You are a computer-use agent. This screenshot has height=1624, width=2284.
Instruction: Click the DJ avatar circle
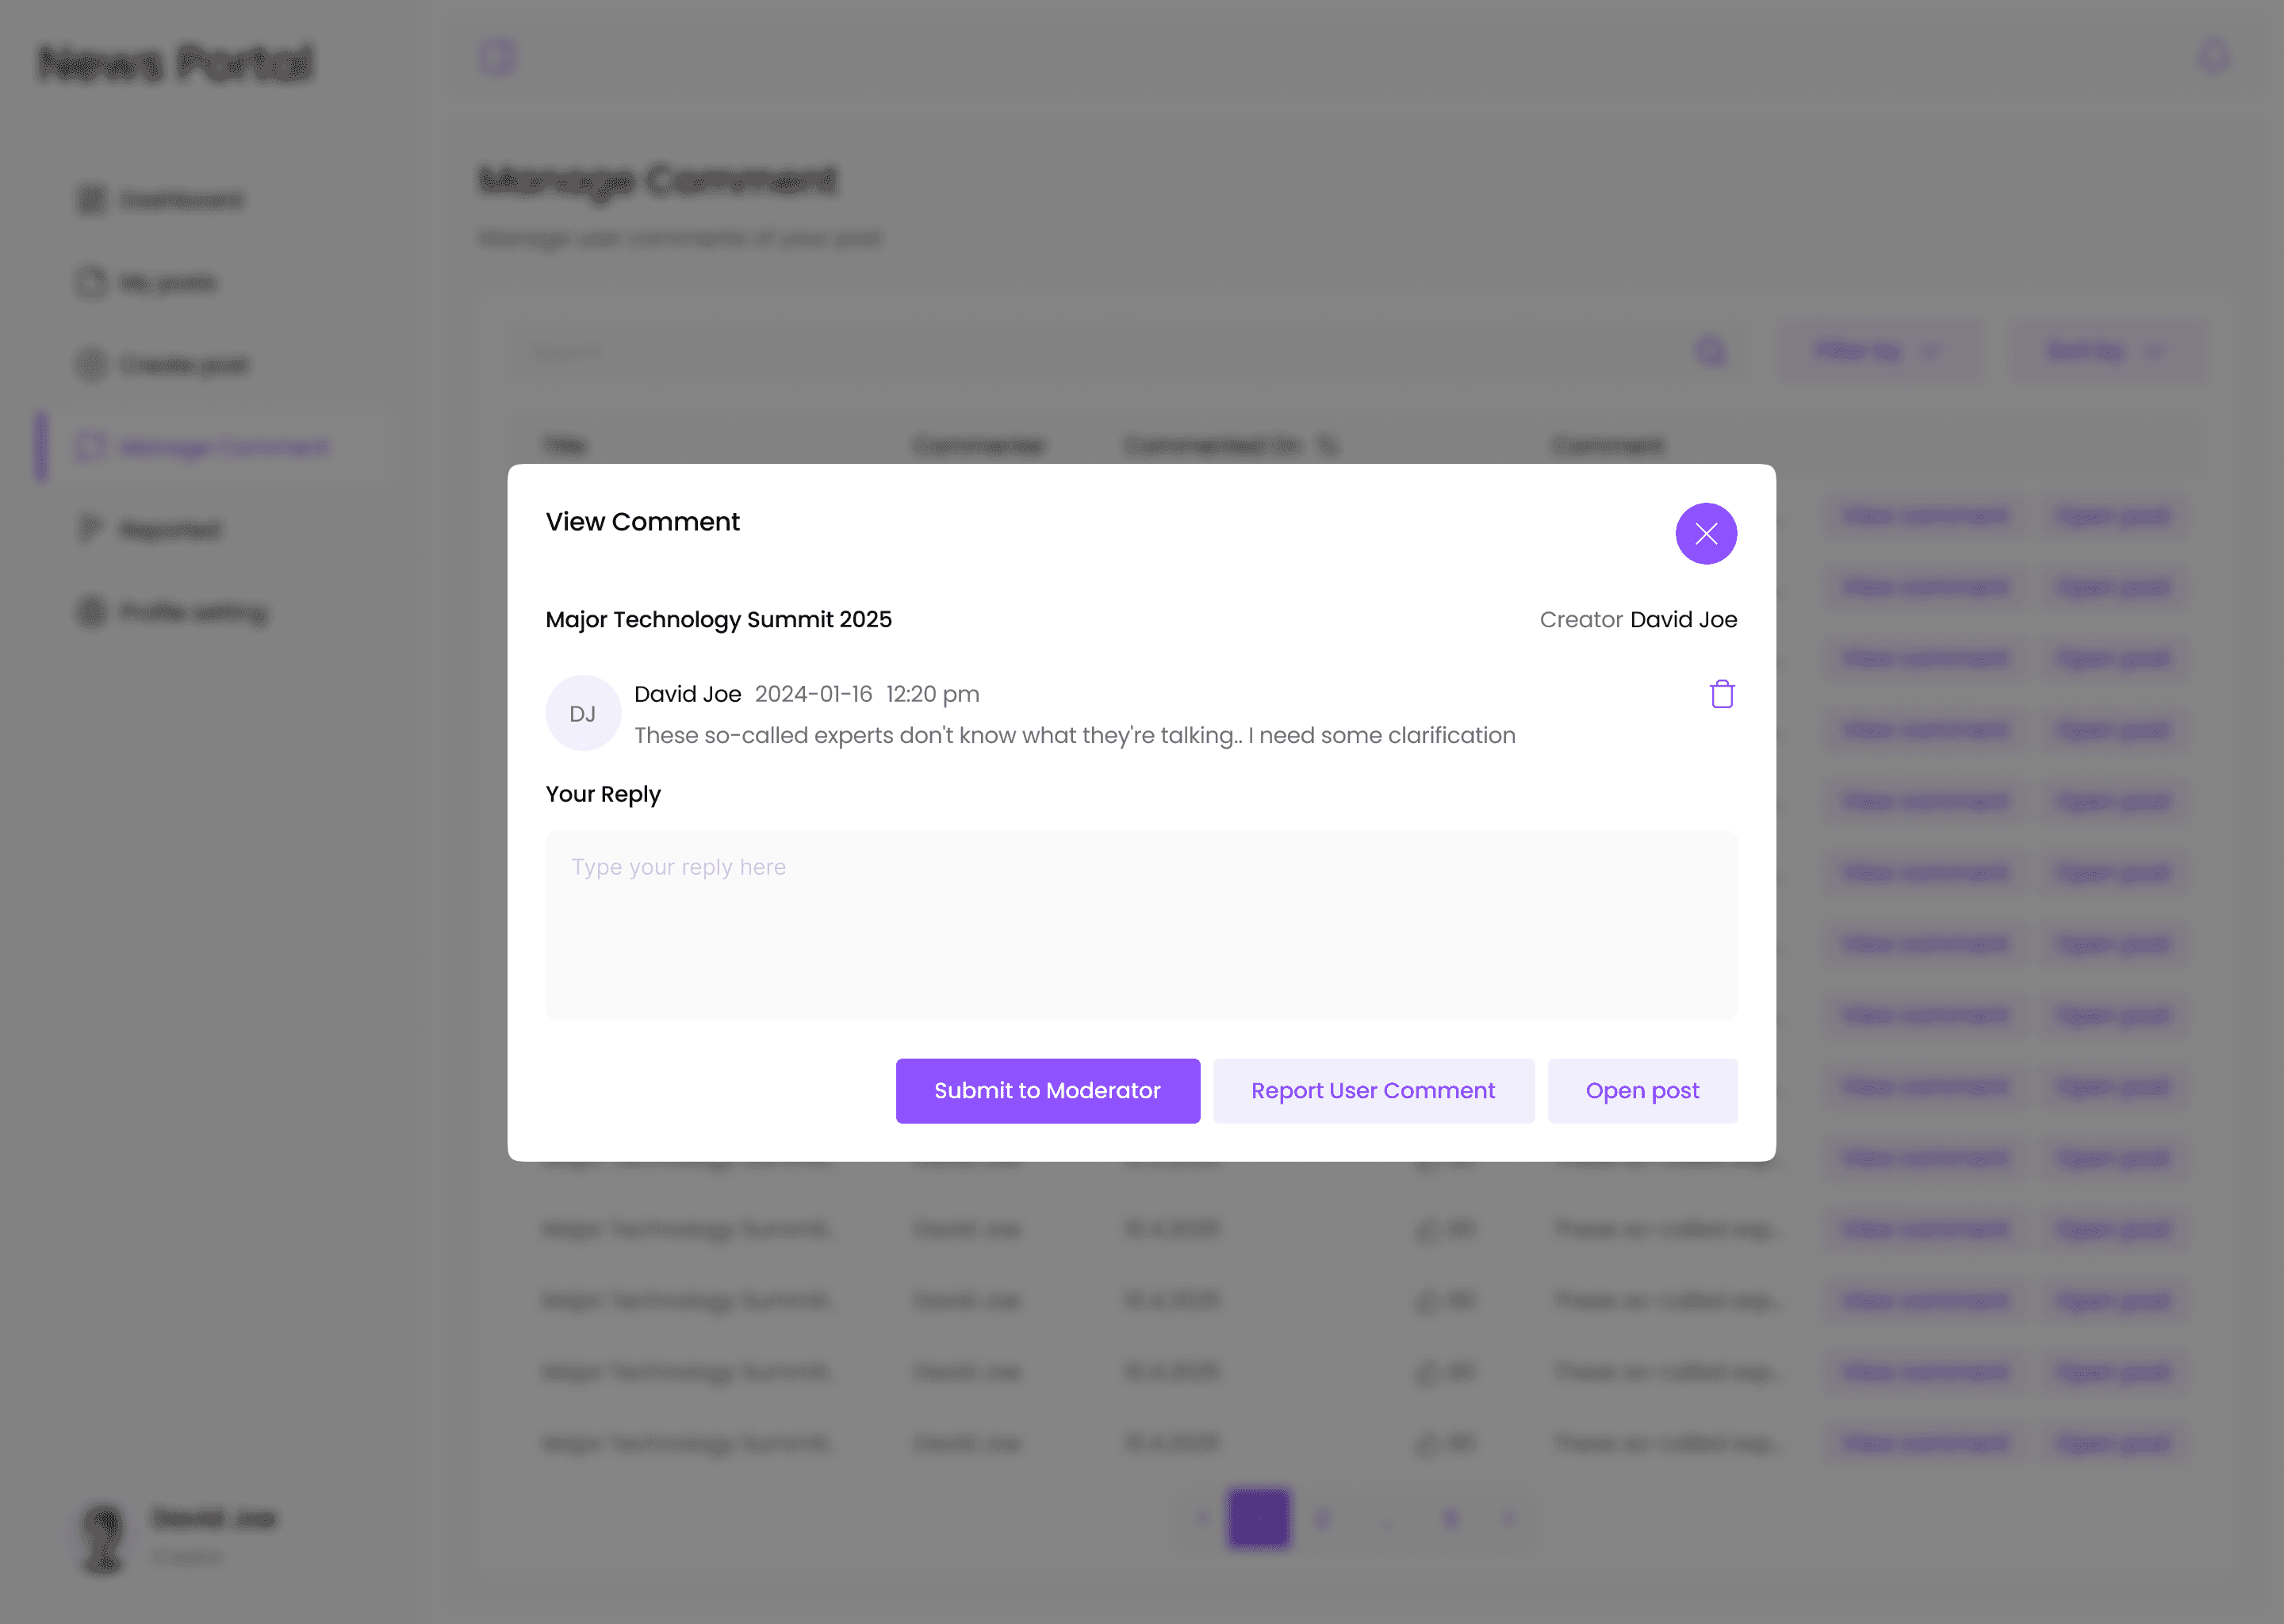[x=582, y=713]
